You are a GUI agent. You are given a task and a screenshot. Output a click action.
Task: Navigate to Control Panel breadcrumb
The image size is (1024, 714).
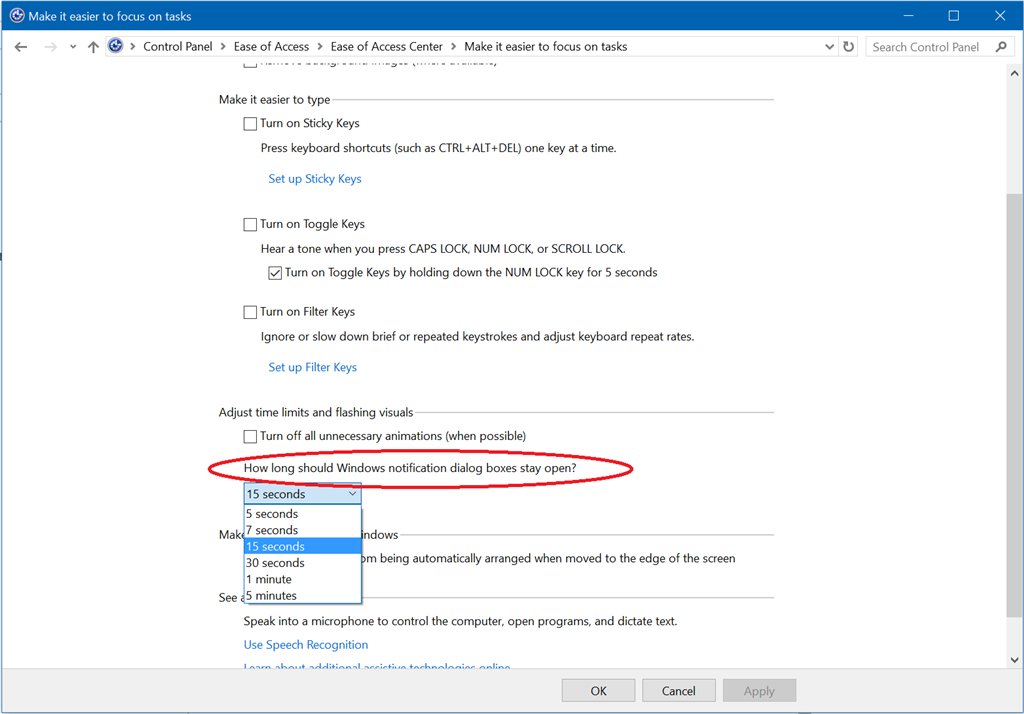[x=178, y=46]
